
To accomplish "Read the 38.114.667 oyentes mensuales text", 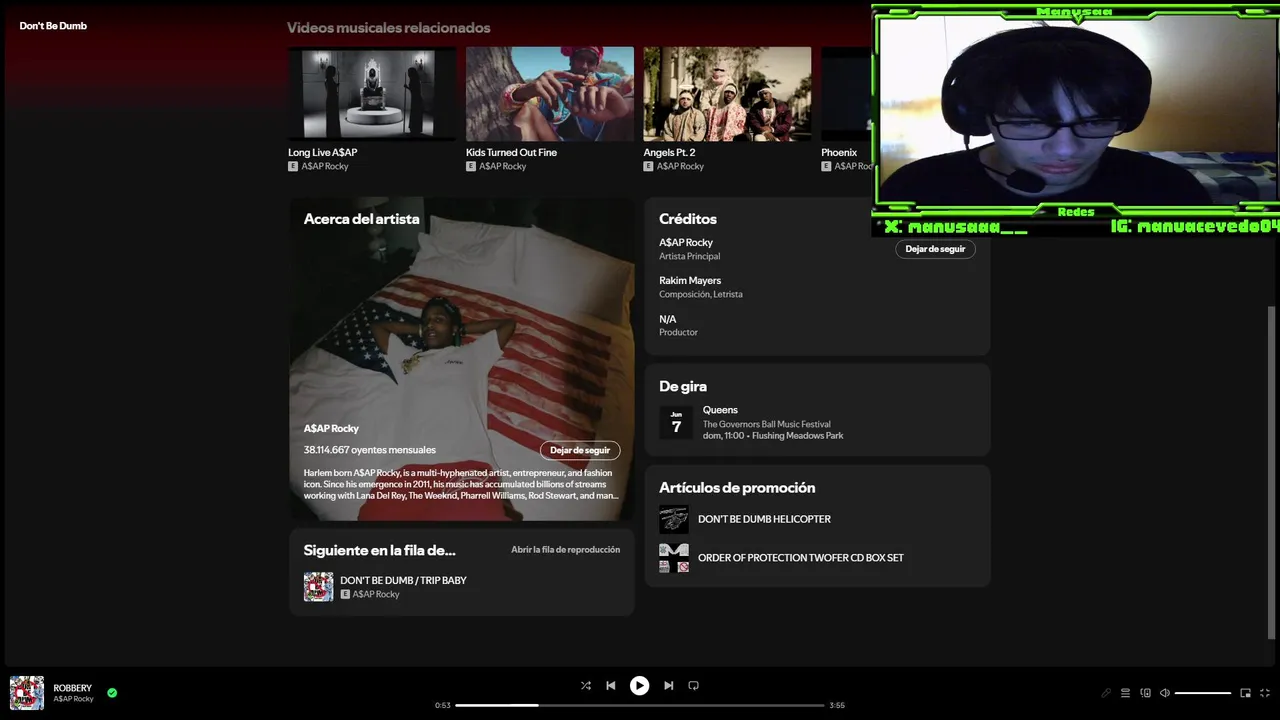I will point(370,450).
